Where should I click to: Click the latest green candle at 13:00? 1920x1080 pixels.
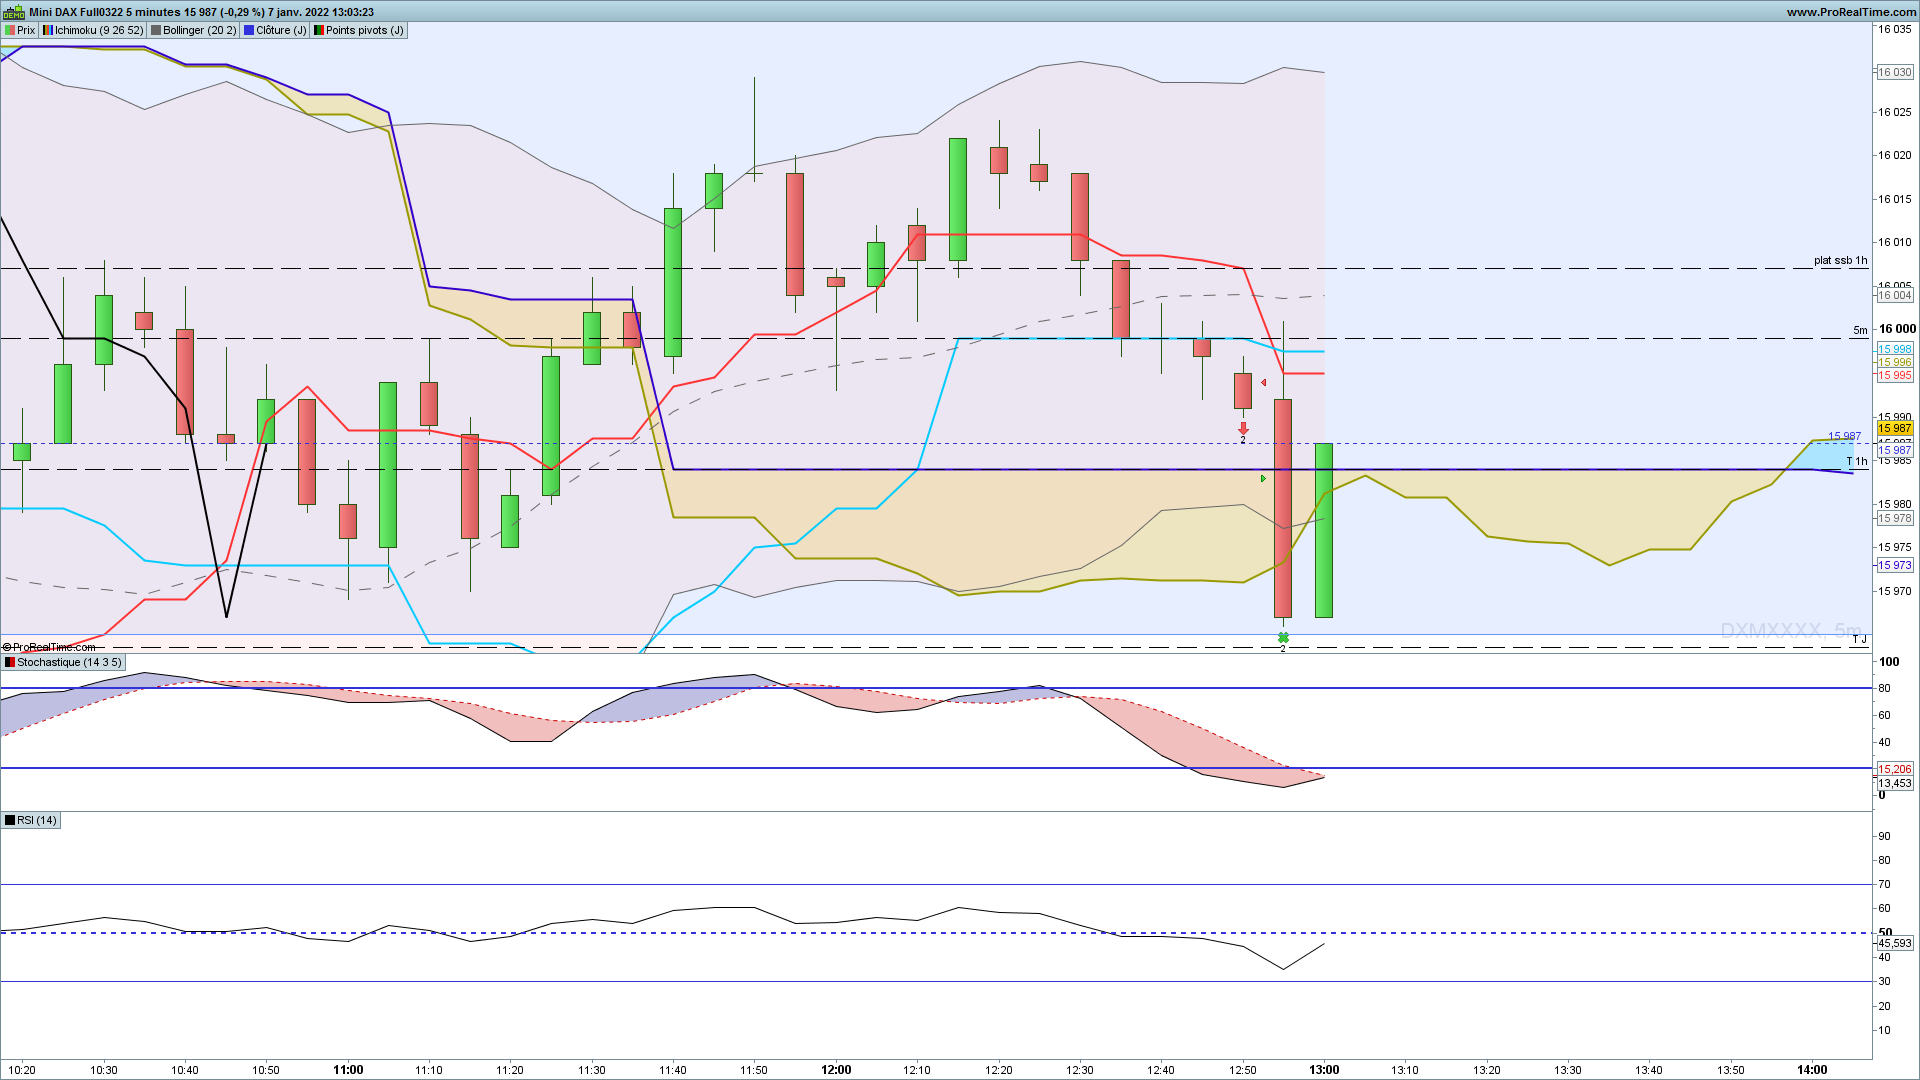click(1324, 530)
